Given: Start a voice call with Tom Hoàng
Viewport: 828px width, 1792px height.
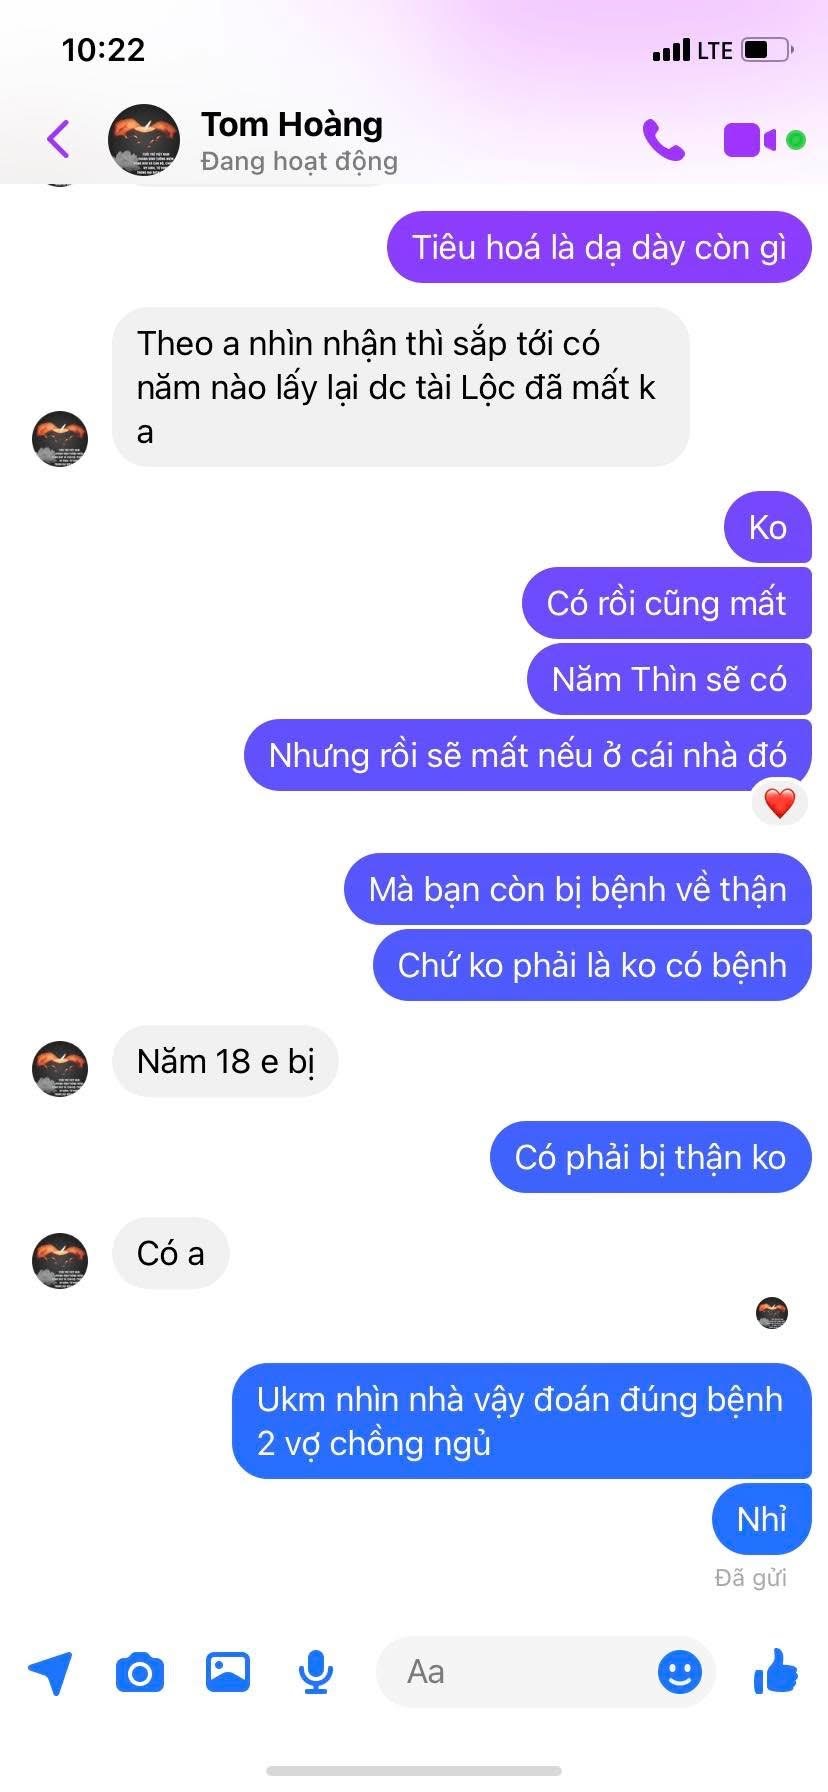Looking at the screenshot, I should pyautogui.click(x=664, y=140).
